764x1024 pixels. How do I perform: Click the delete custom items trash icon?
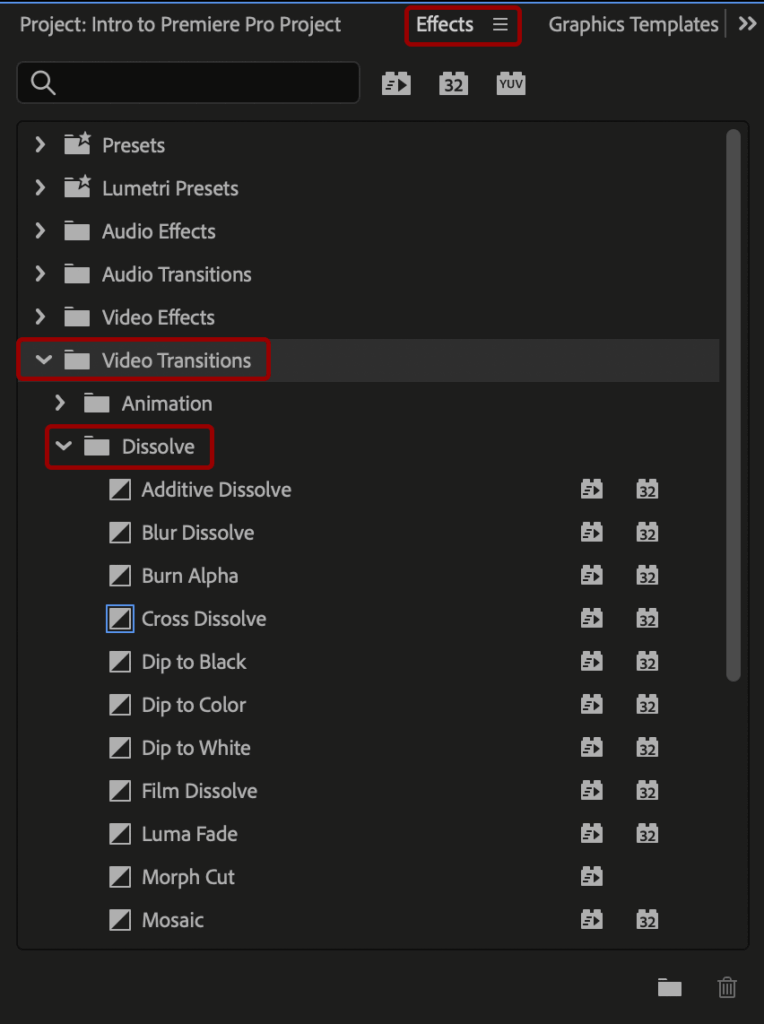[x=727, y=987]
